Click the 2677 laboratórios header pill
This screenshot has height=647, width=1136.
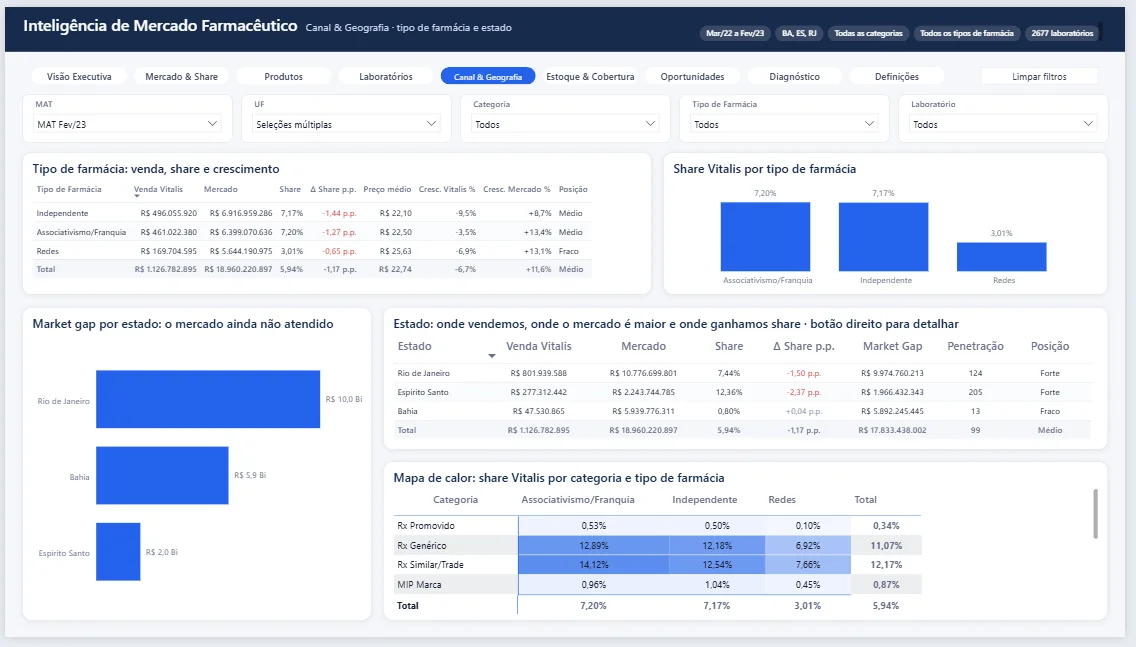(1062, 33)
